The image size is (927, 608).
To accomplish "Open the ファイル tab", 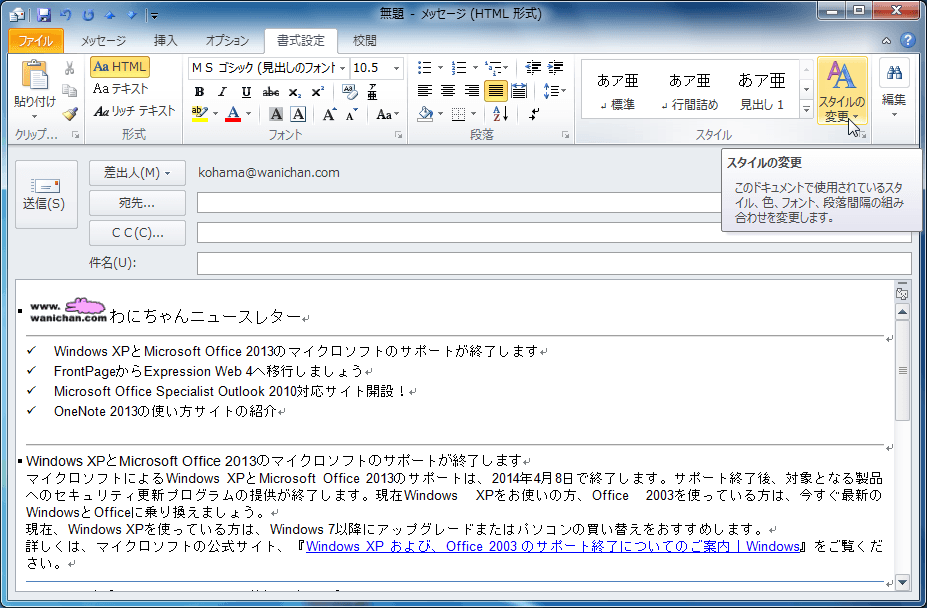I will tap(35, 40).
